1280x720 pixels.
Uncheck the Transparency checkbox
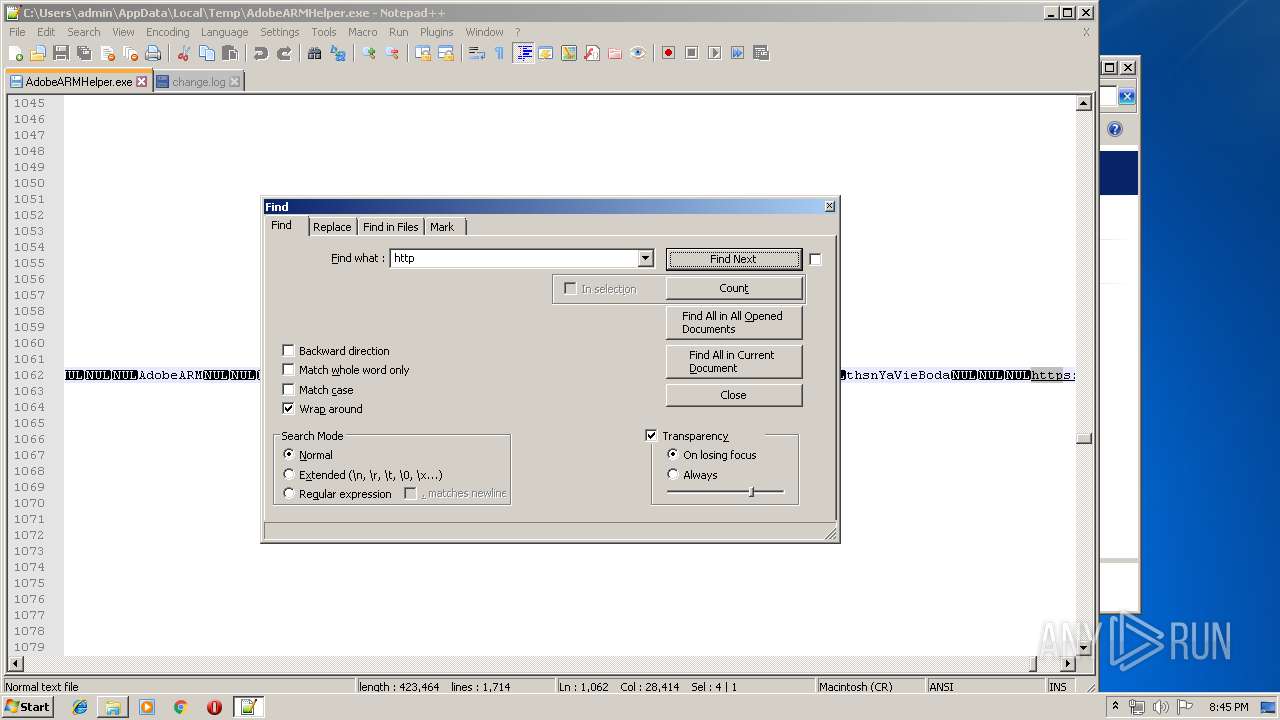tap(651, 436)
